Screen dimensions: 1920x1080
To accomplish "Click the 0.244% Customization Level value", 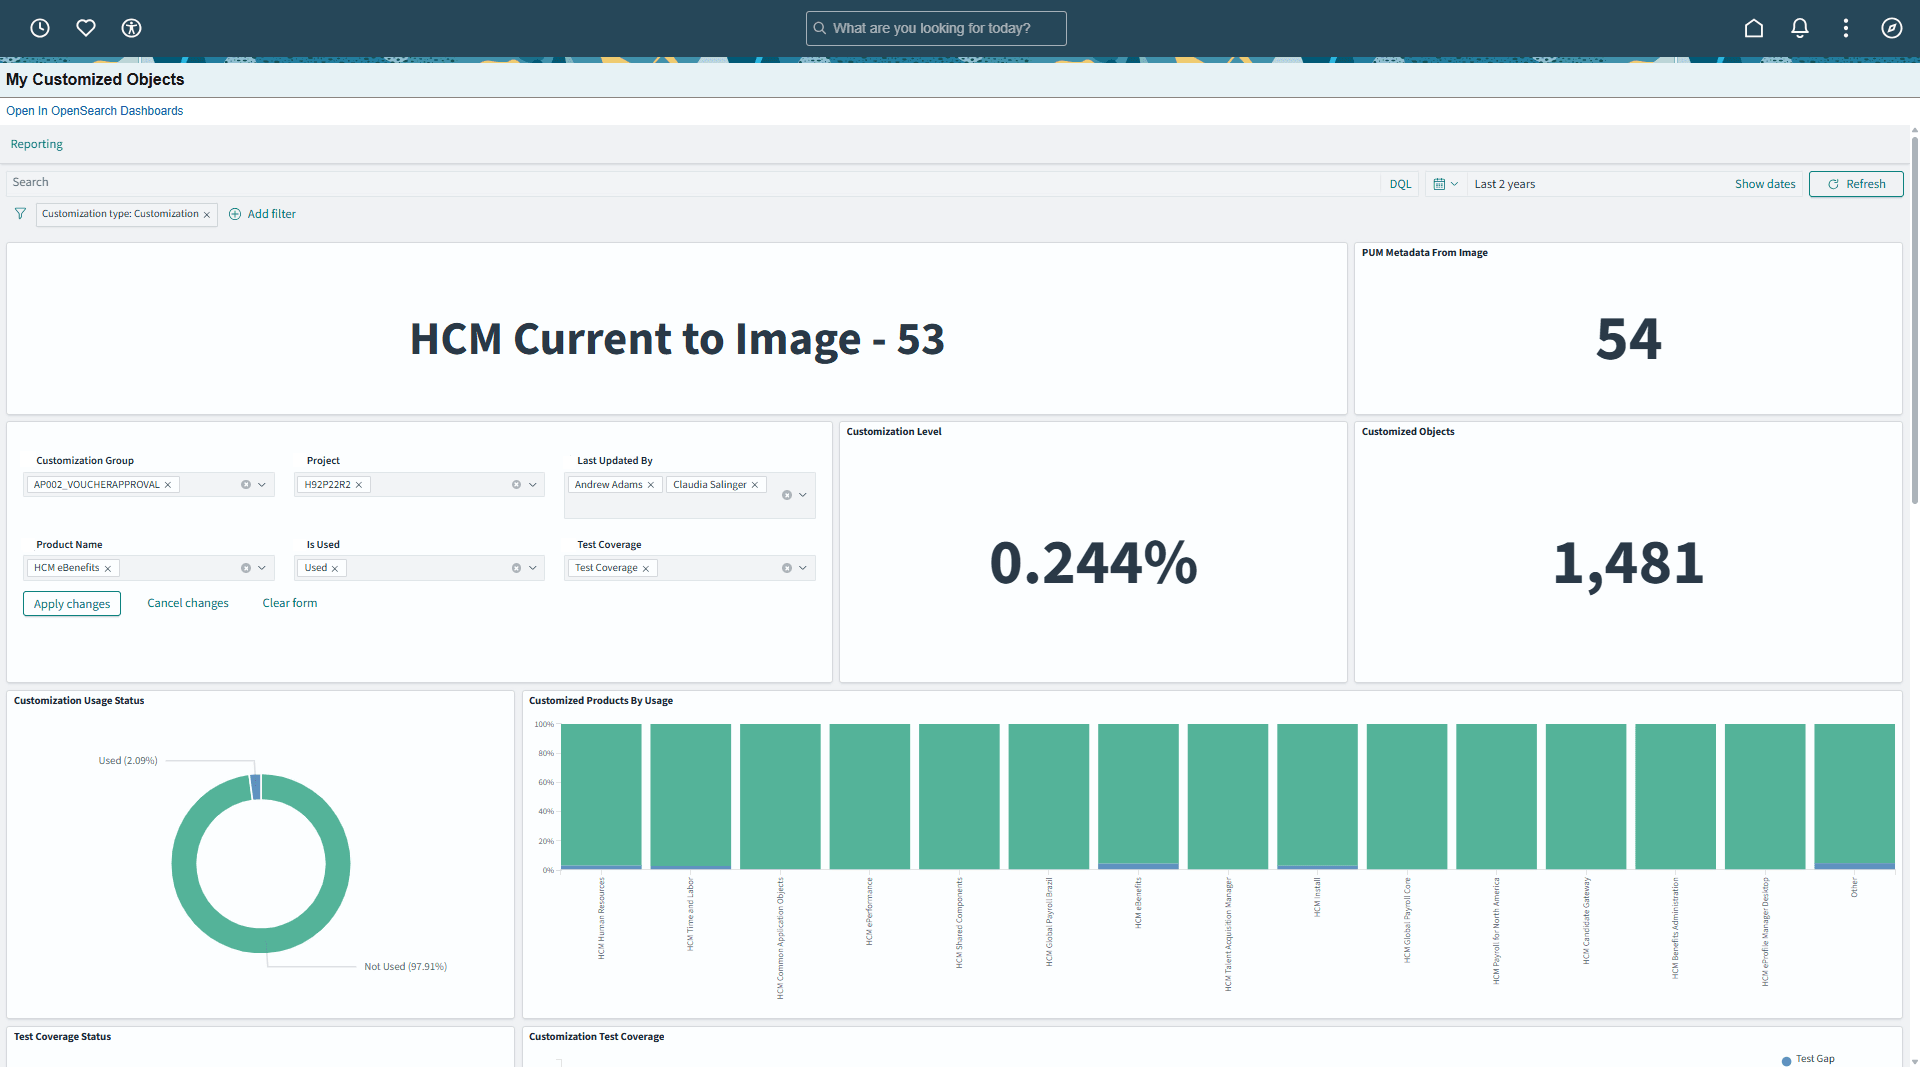I will point(1093,562).
